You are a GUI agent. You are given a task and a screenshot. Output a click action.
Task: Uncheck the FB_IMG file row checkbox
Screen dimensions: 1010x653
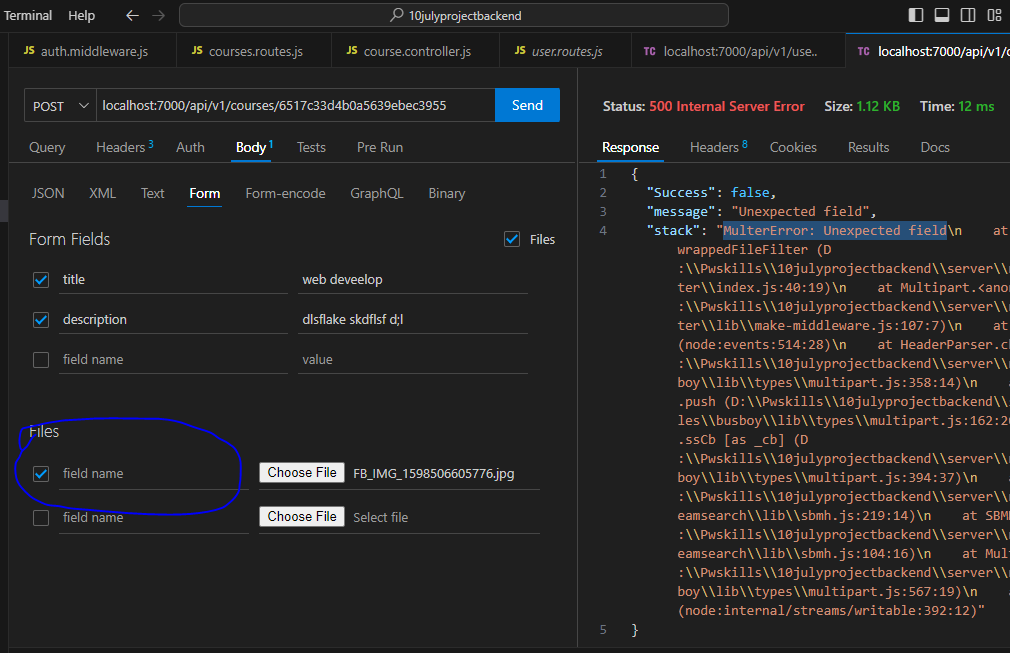pyautogui.click(x=41, y=474)
